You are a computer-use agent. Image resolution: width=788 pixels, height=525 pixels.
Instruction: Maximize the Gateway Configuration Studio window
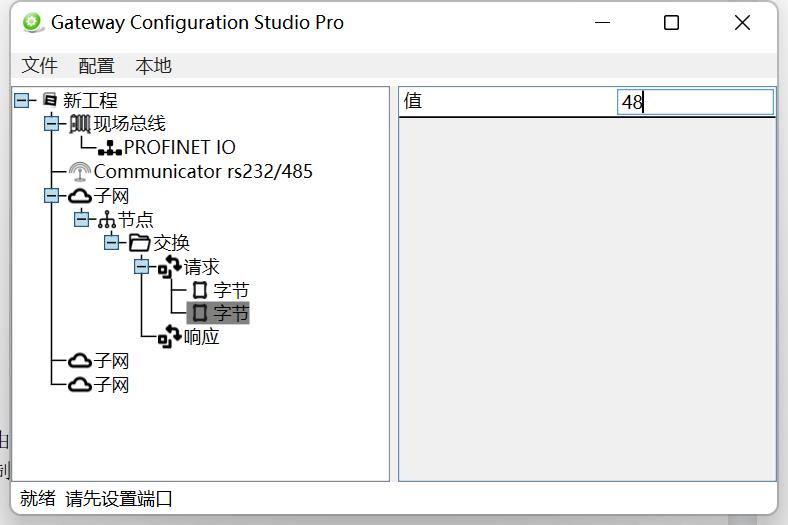point(671,23)
